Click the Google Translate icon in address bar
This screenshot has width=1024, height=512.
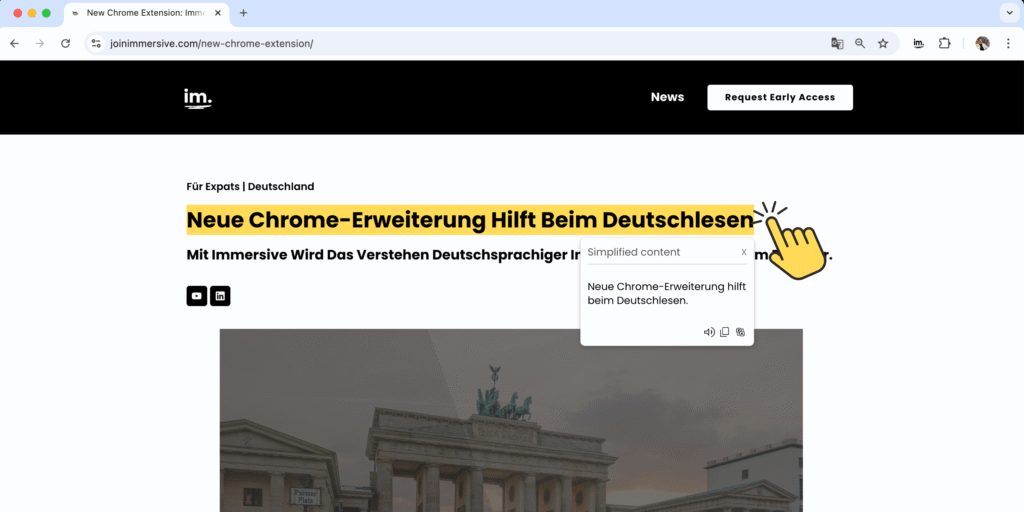coord(837,43)
